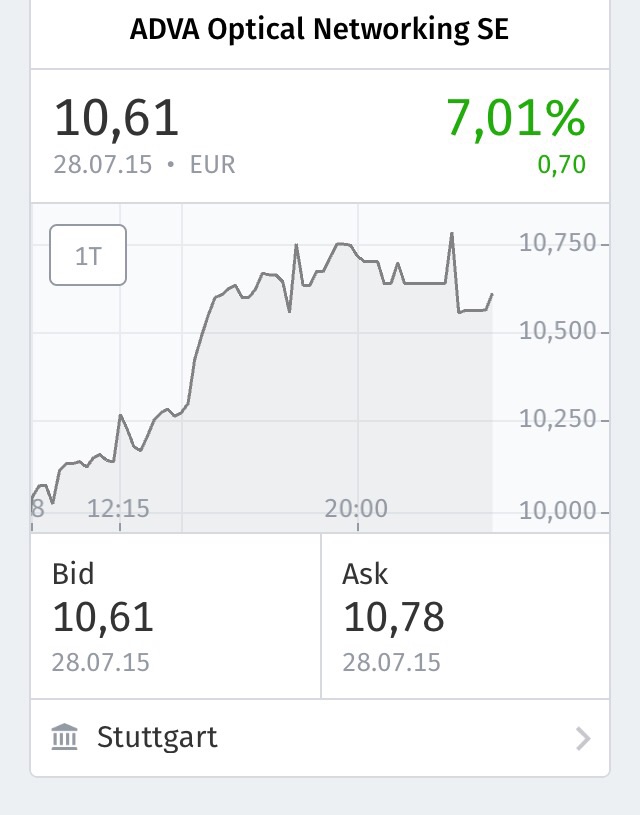
Task: Click the ADVA Optical Networking SE title
Action: (320, 30)
